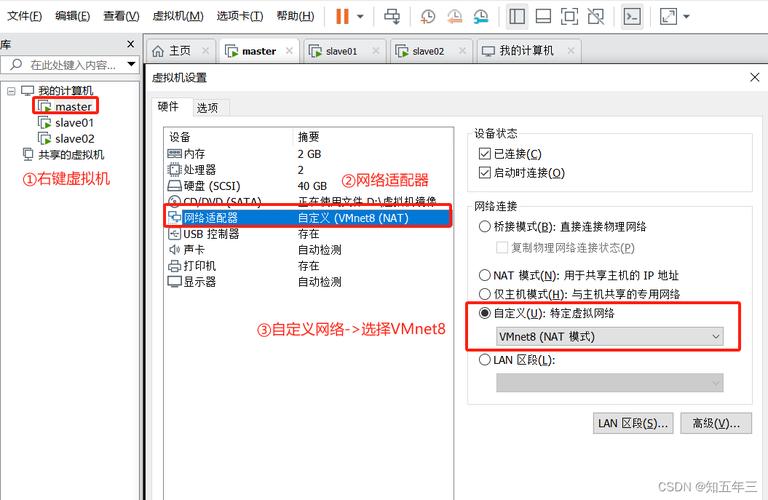Close the library panel with its X

pyautogui.click(x=130, y=44)
